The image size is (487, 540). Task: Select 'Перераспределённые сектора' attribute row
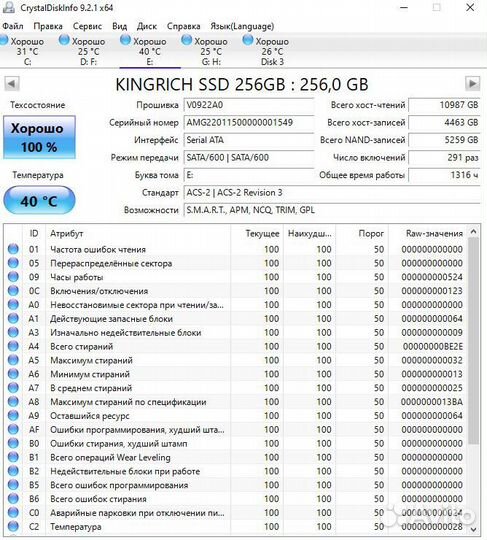pos(236,263)
